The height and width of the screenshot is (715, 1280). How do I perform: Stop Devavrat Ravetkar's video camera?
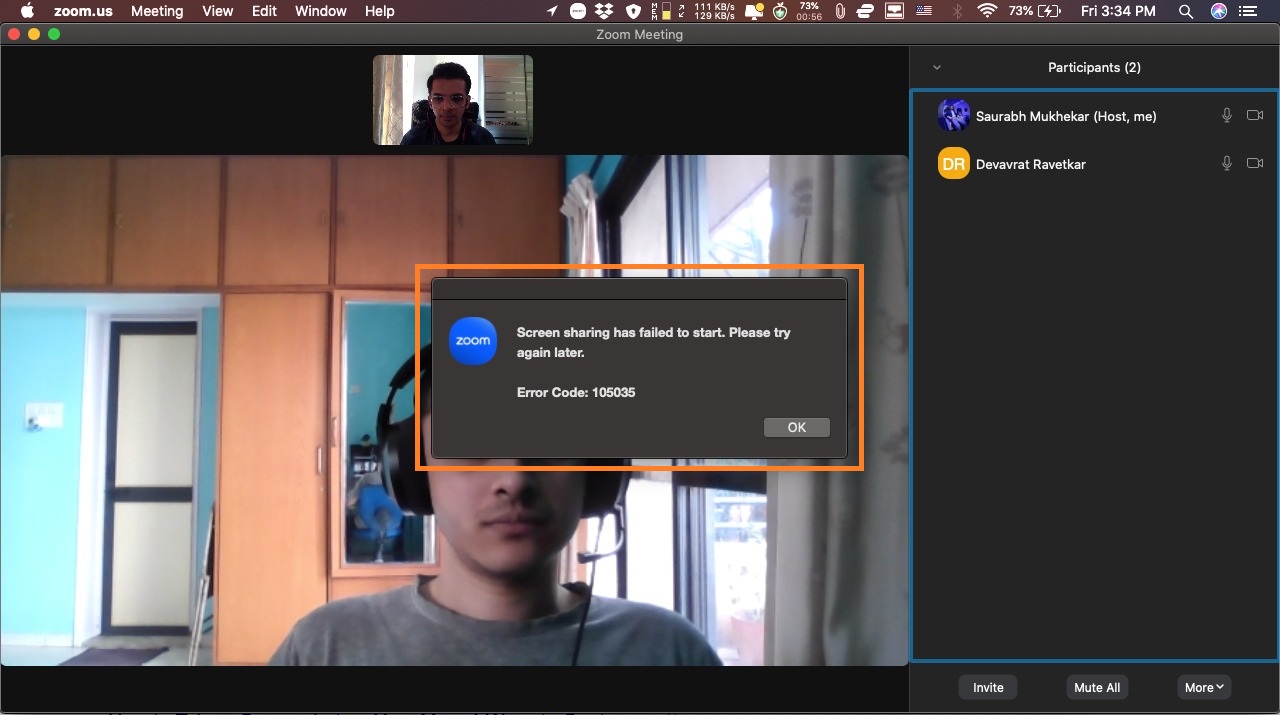[1255, 163]
